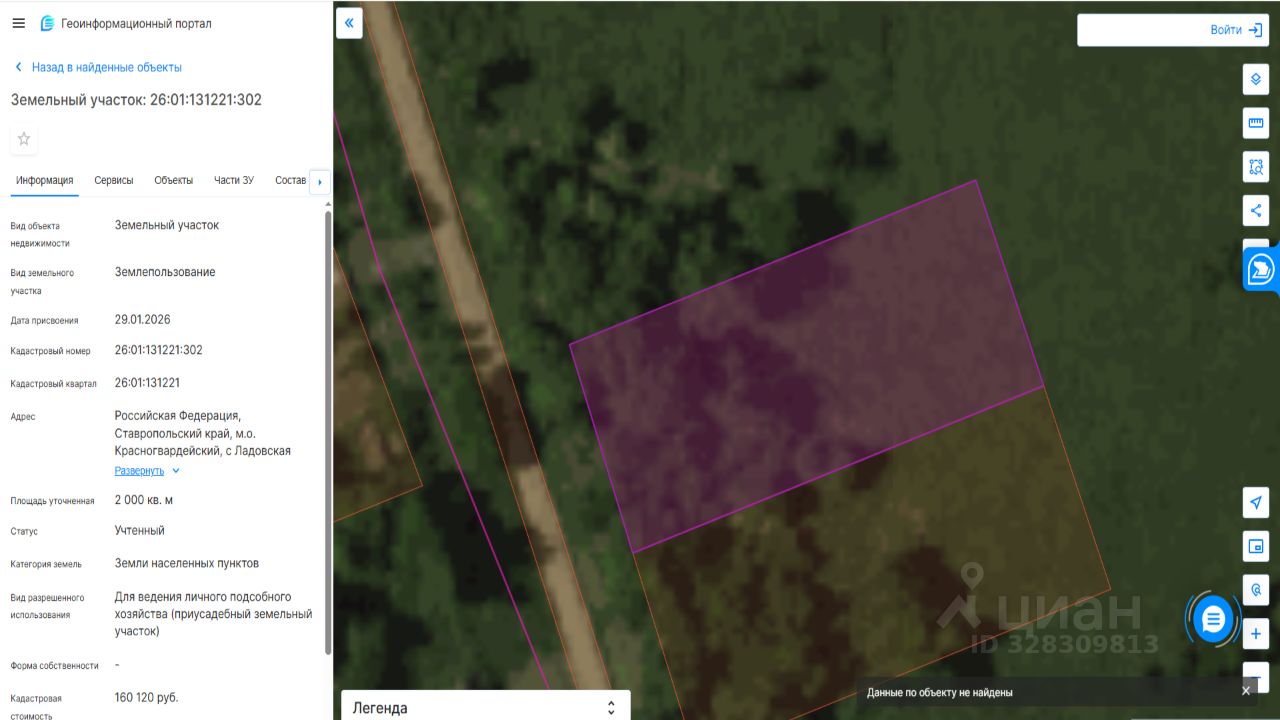Open the map layers panel

click(x=1256, y=79)
